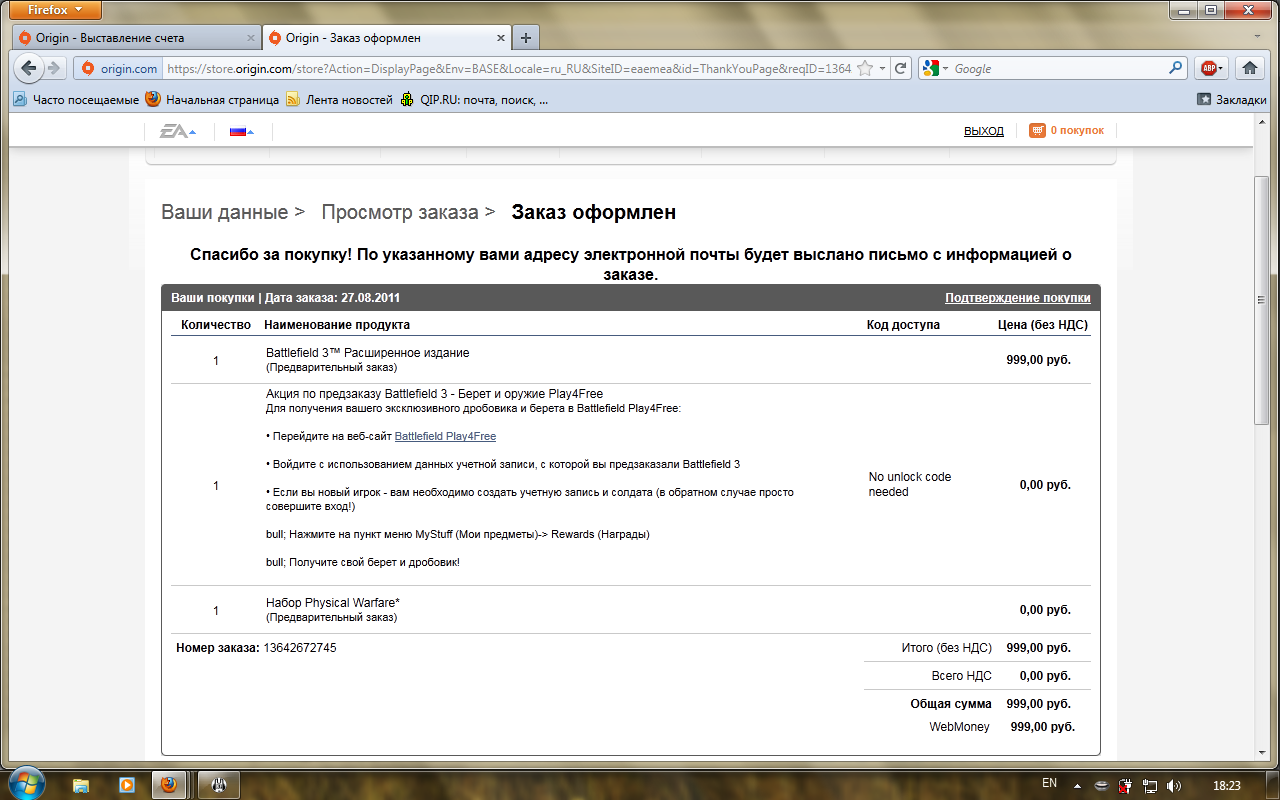Click the scrollbar up arrow
The height and width of the screenshot is (800, 1280).
[1261, 120]
